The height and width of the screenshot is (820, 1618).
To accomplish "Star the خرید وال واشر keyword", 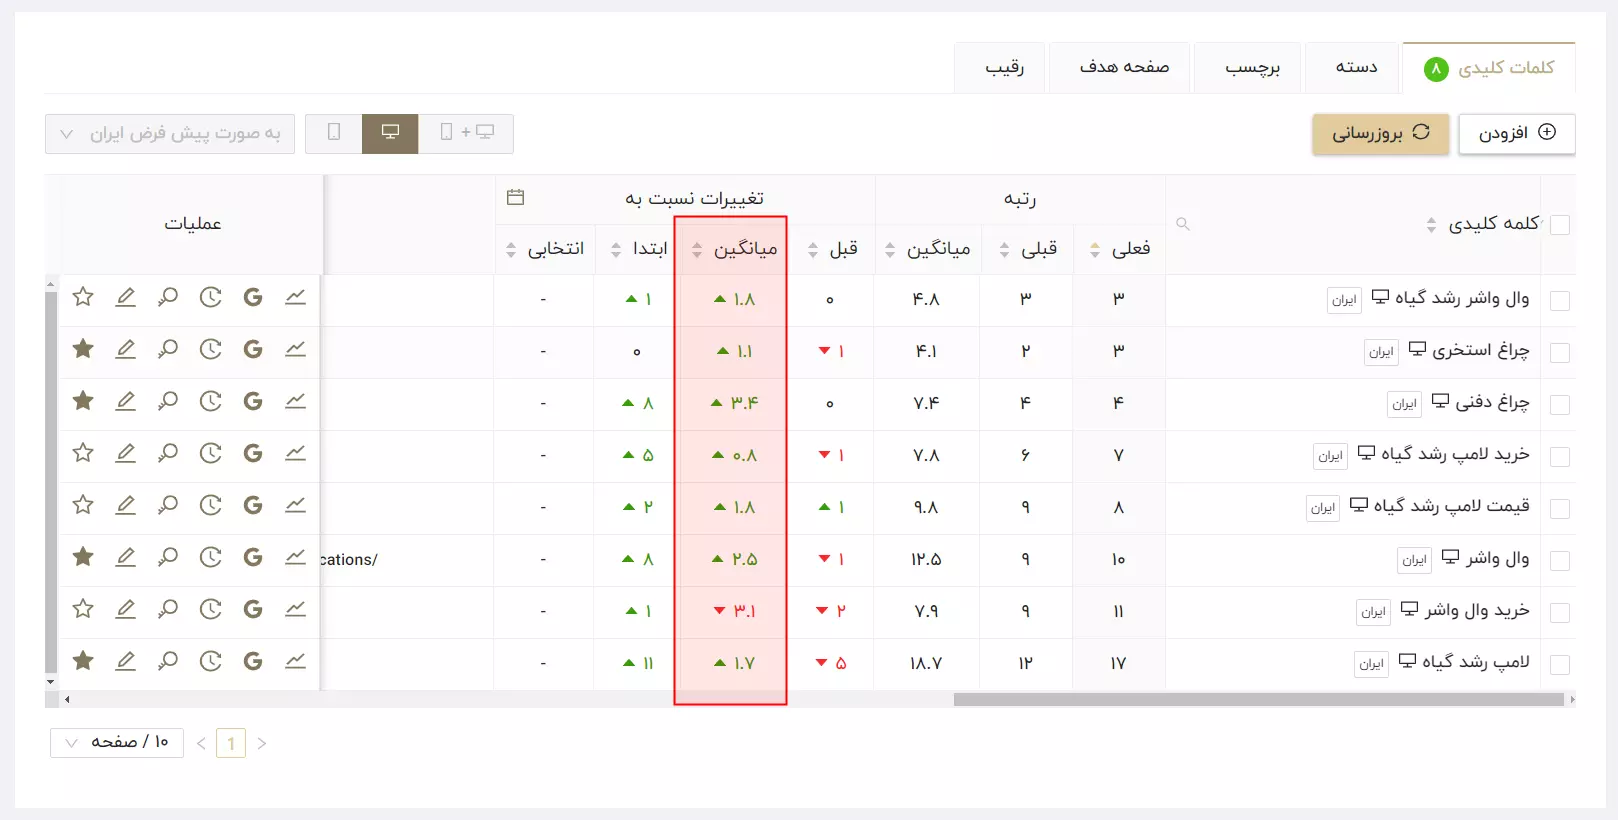I will (x=83, y=609).
